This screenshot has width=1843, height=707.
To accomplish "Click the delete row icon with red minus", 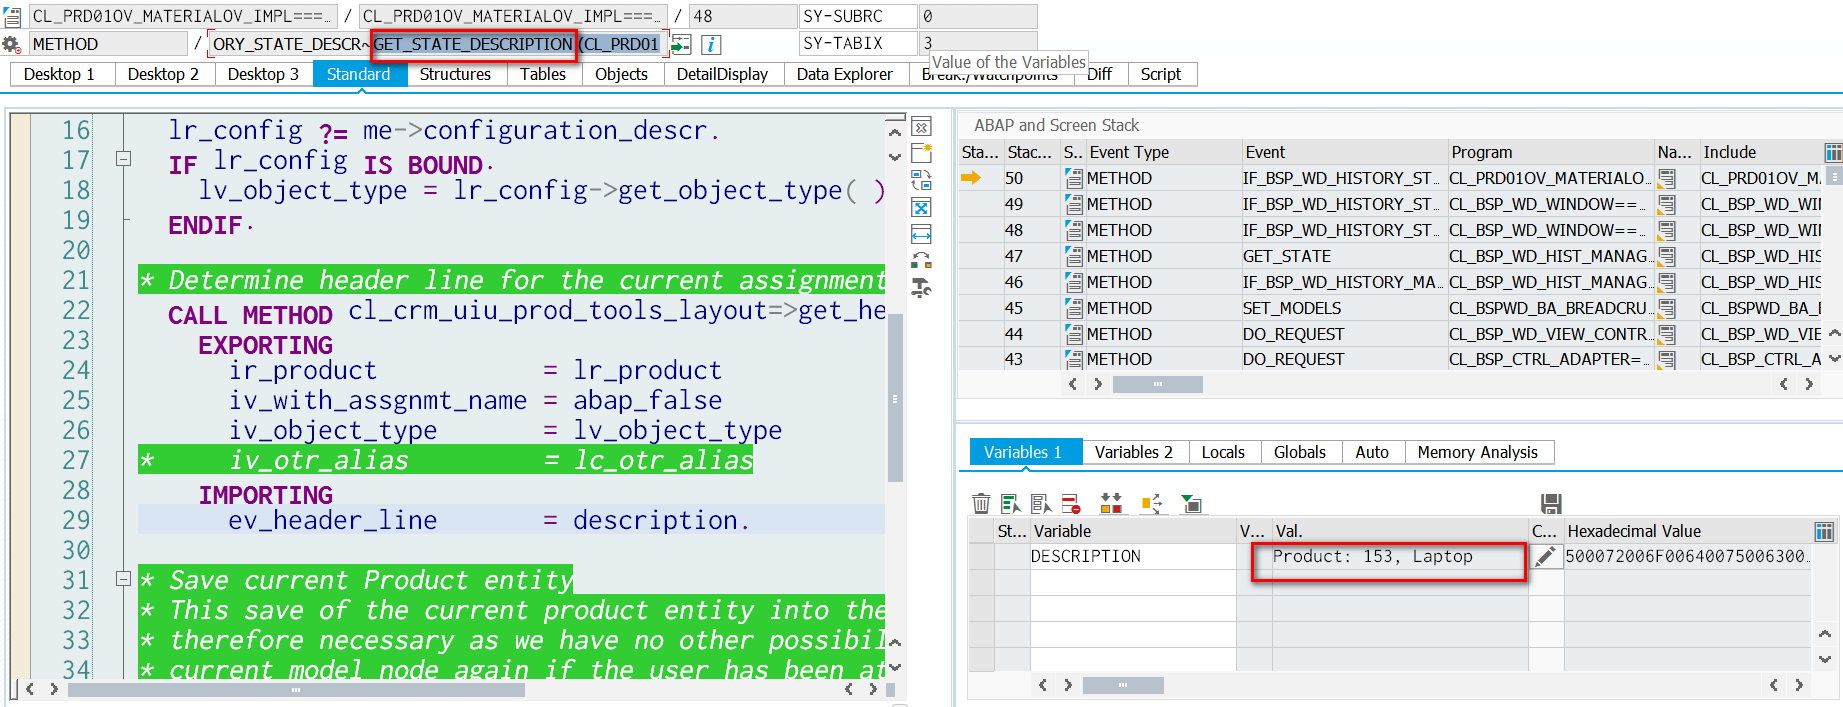I will [x=1071, y=503].
